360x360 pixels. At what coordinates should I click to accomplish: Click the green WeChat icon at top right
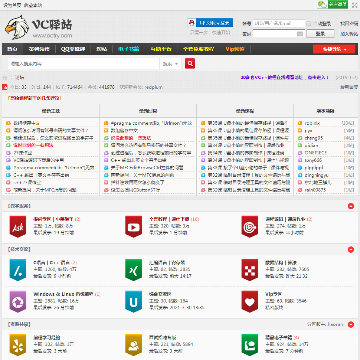pos(322,4)
